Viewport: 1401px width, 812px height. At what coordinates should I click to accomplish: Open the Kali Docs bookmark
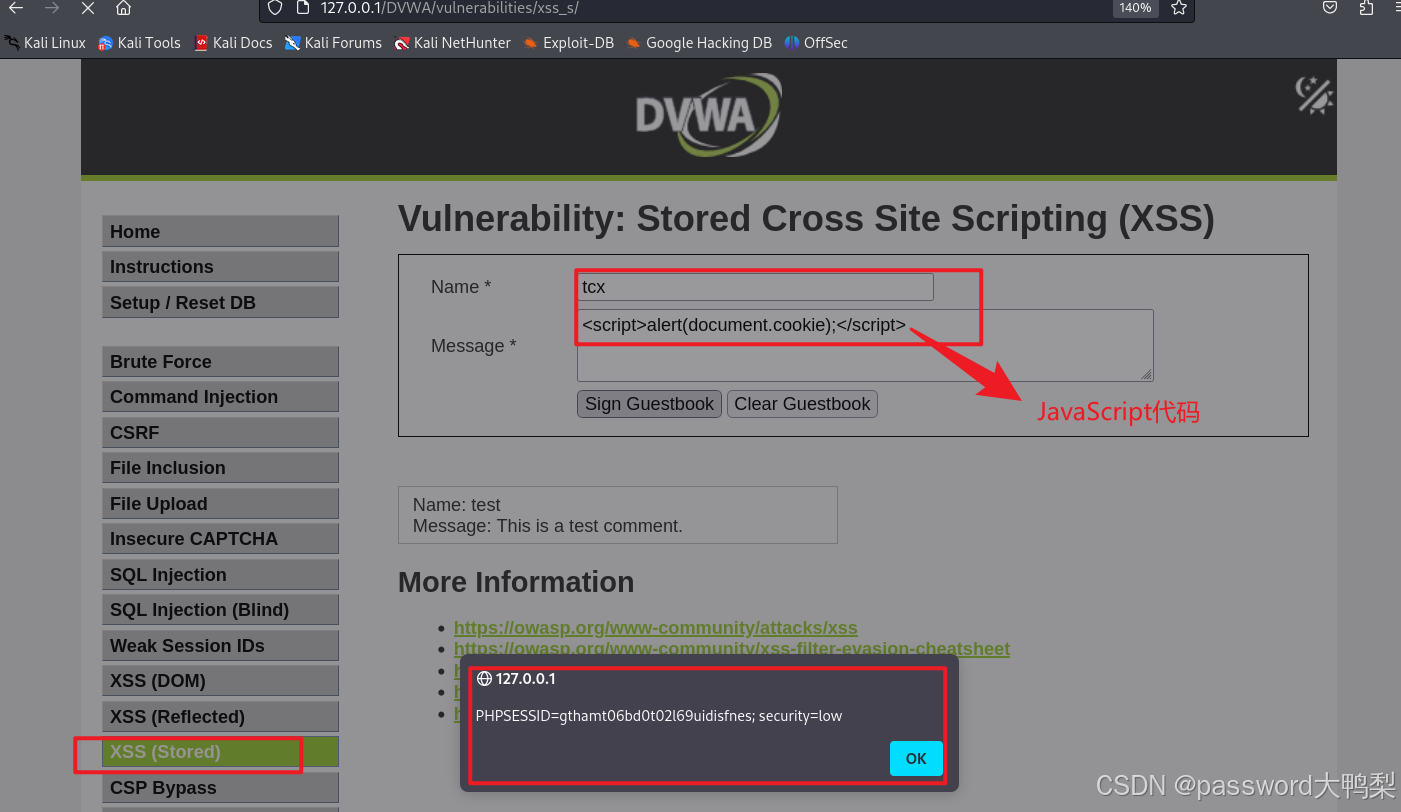[233, 43]
